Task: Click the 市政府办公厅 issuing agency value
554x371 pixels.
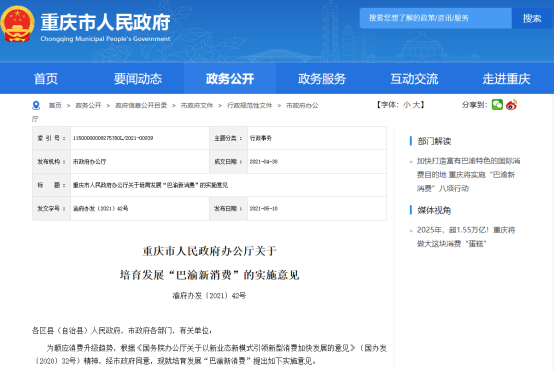Action: click(x=89, y=161)
